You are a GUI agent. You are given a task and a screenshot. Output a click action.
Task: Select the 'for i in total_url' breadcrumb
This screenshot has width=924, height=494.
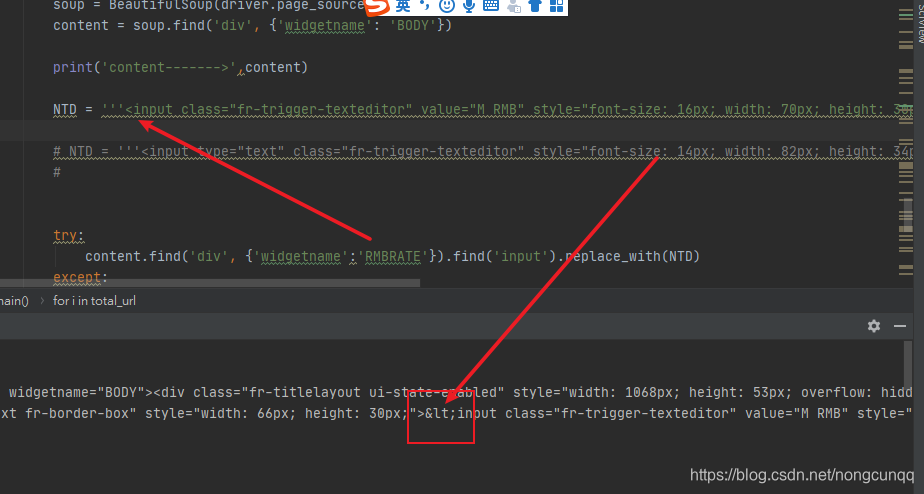click(x=94, y=301)
